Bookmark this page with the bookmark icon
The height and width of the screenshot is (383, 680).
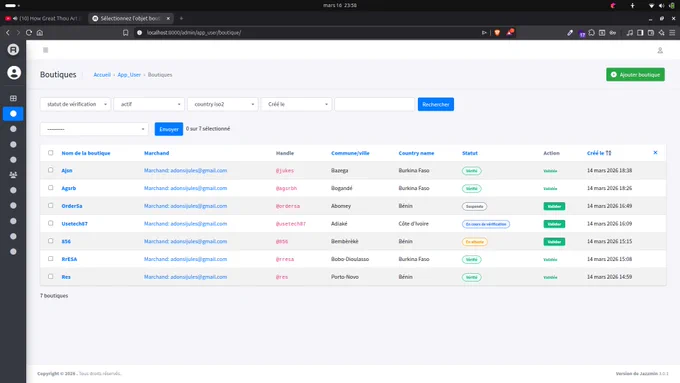pyautogui.click(x=126, y=33)
